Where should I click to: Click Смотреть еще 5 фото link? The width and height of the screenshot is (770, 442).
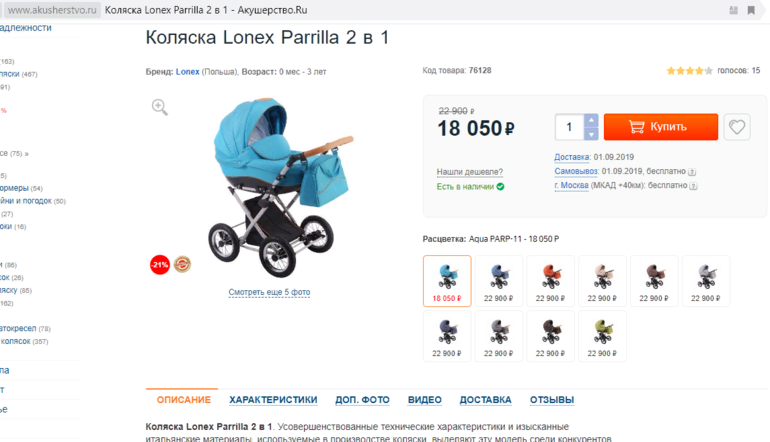[x=269, y=292]
